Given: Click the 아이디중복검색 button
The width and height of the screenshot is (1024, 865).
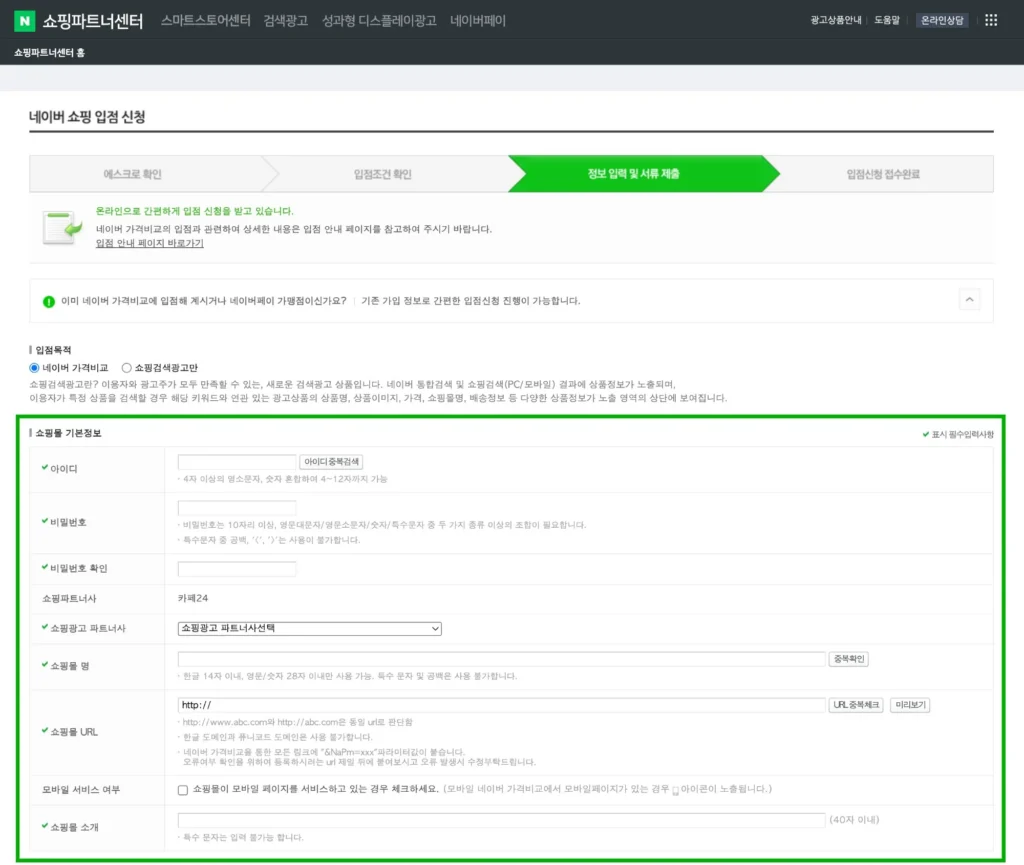Looking at the screenshot, I should tap(332, 462).
